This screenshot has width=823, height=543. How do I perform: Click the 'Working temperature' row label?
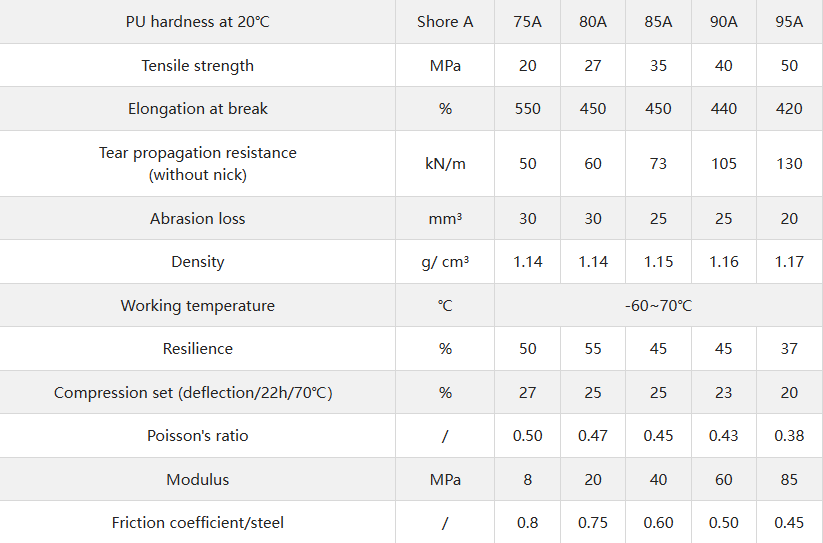click(x=198, y=306)
